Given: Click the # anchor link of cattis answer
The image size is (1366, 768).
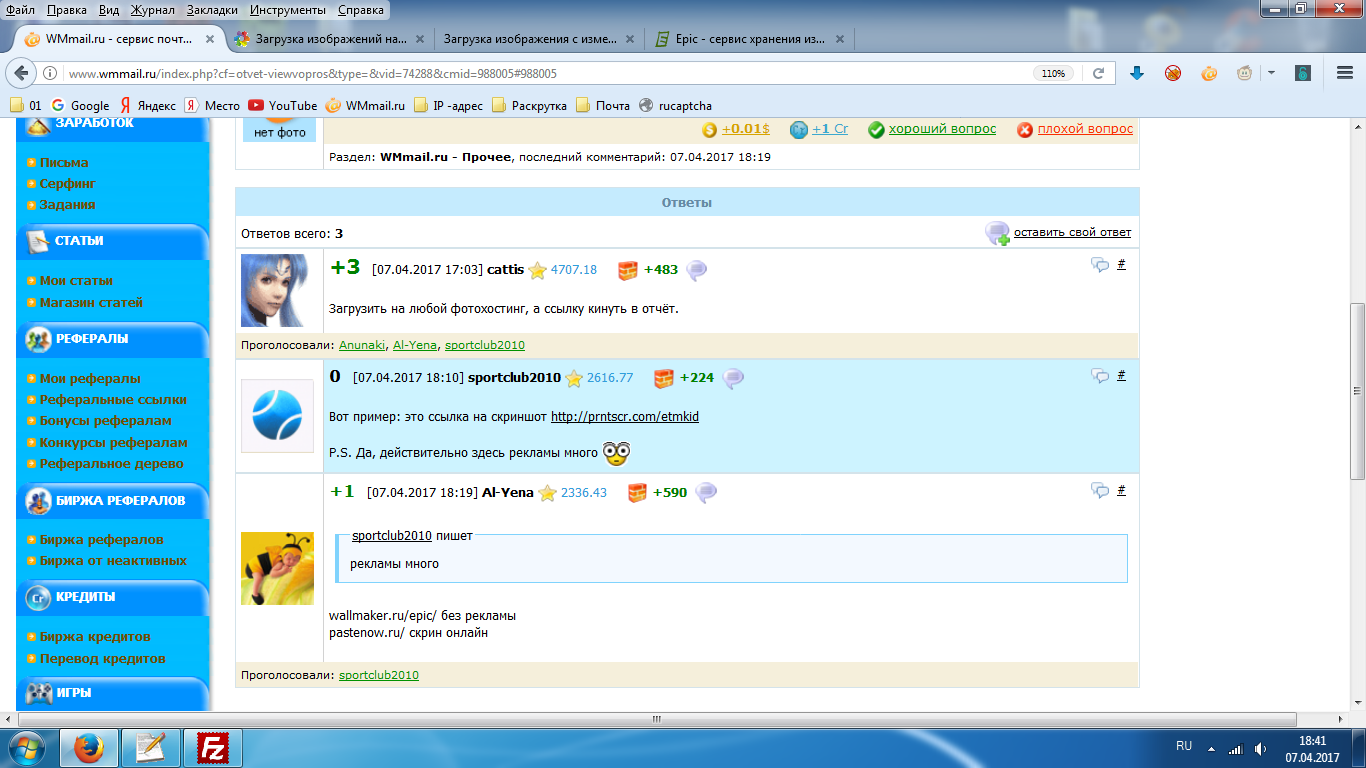Looking at the screenshot, I should point(1121,264).
